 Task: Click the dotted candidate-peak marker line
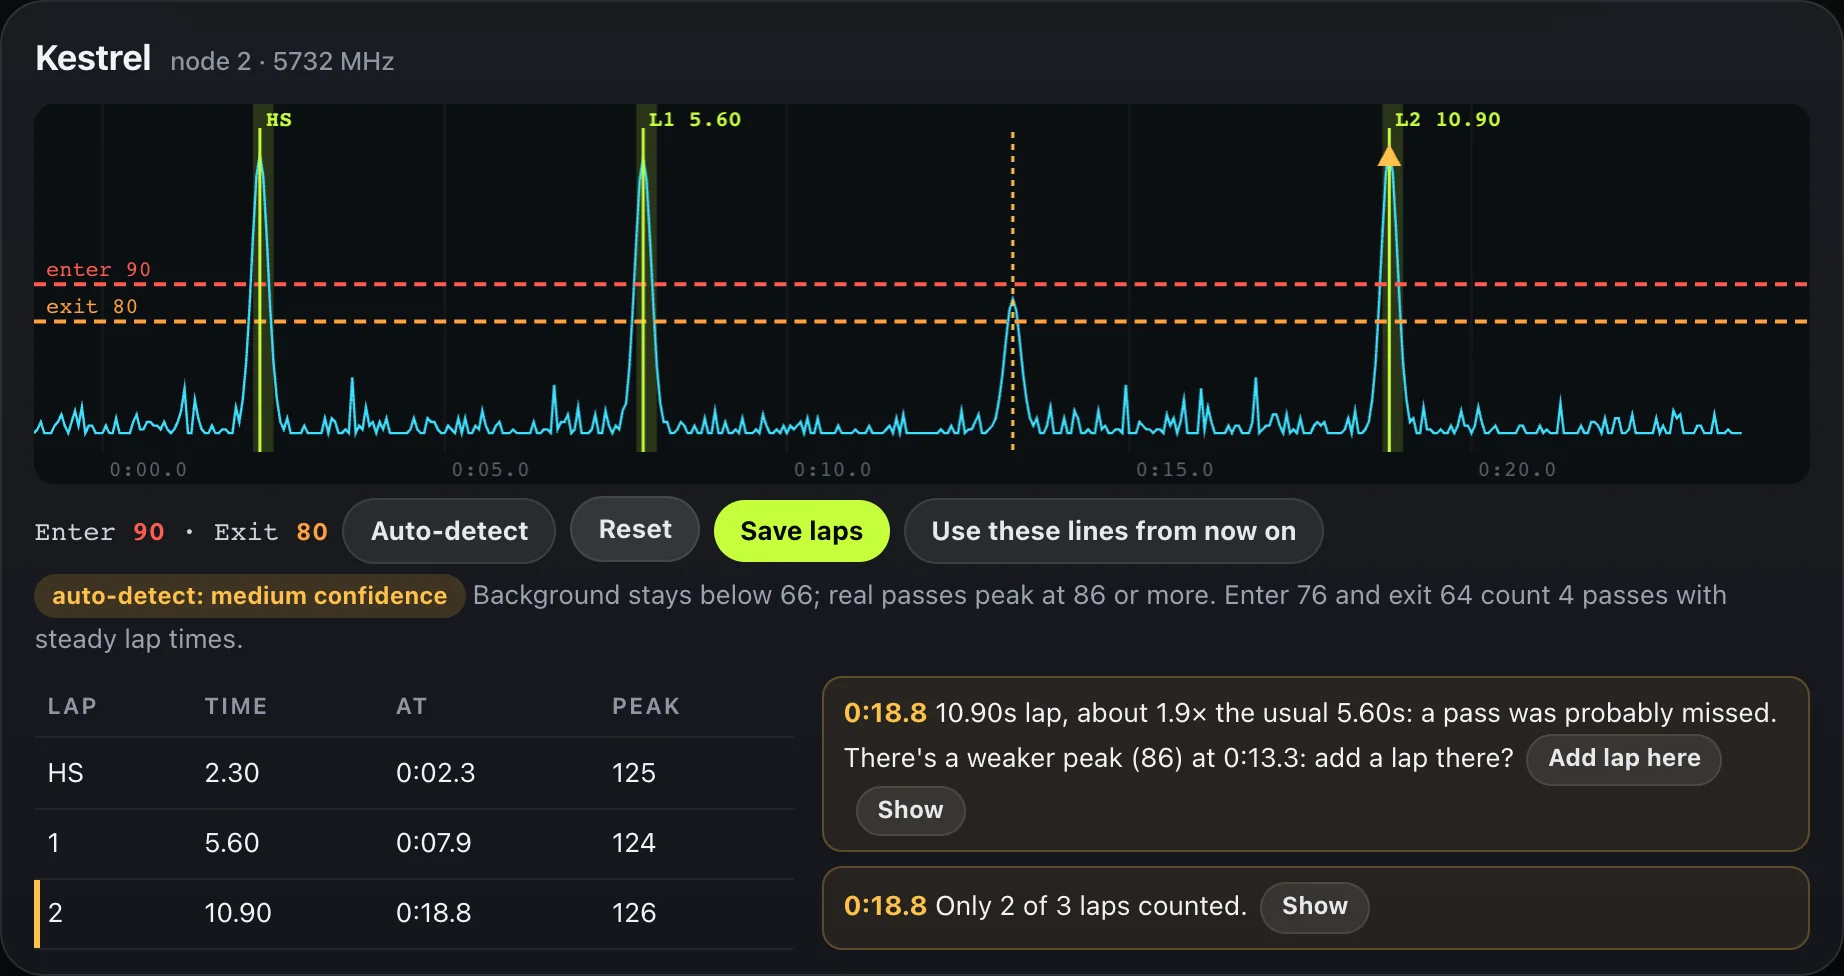(x=1012, y=290)
